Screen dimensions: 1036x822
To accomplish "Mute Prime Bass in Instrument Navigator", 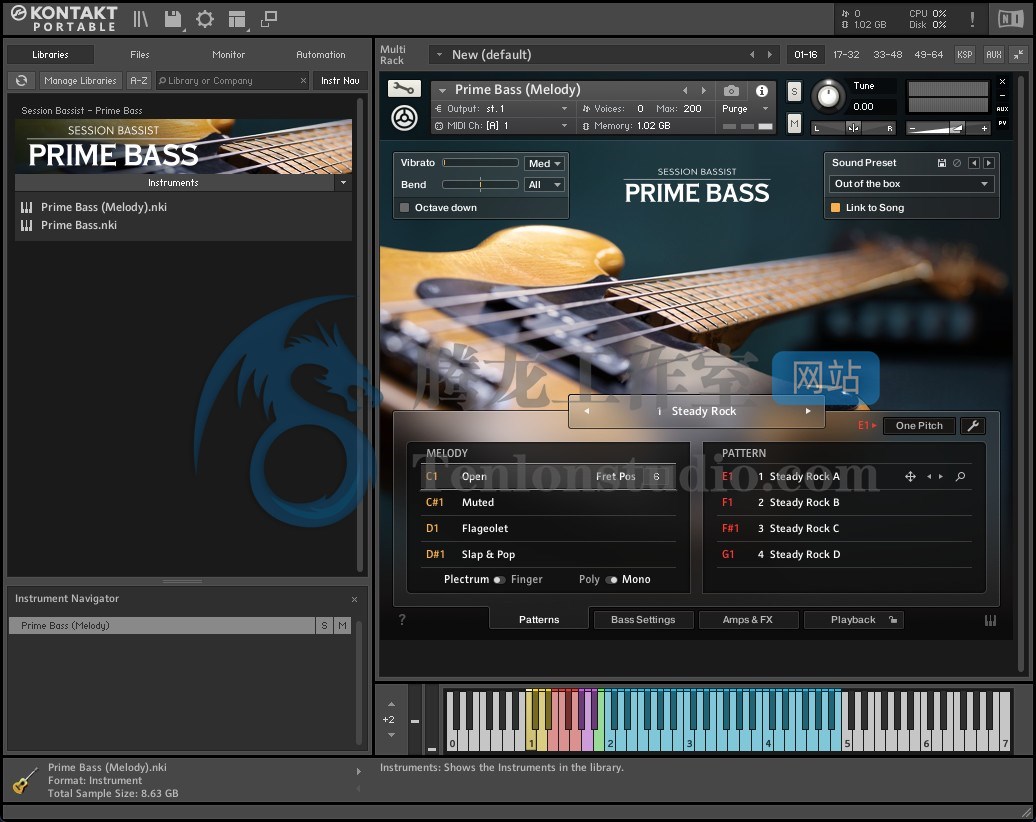I will tap(342, 625).
